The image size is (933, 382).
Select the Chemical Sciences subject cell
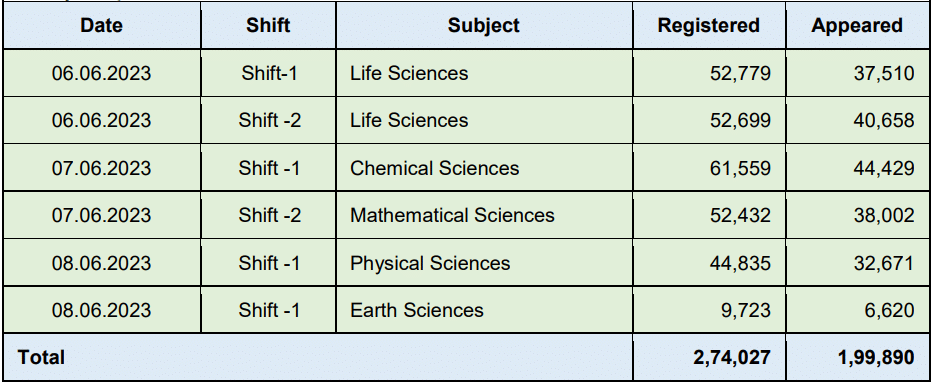[x=484, y=168]
